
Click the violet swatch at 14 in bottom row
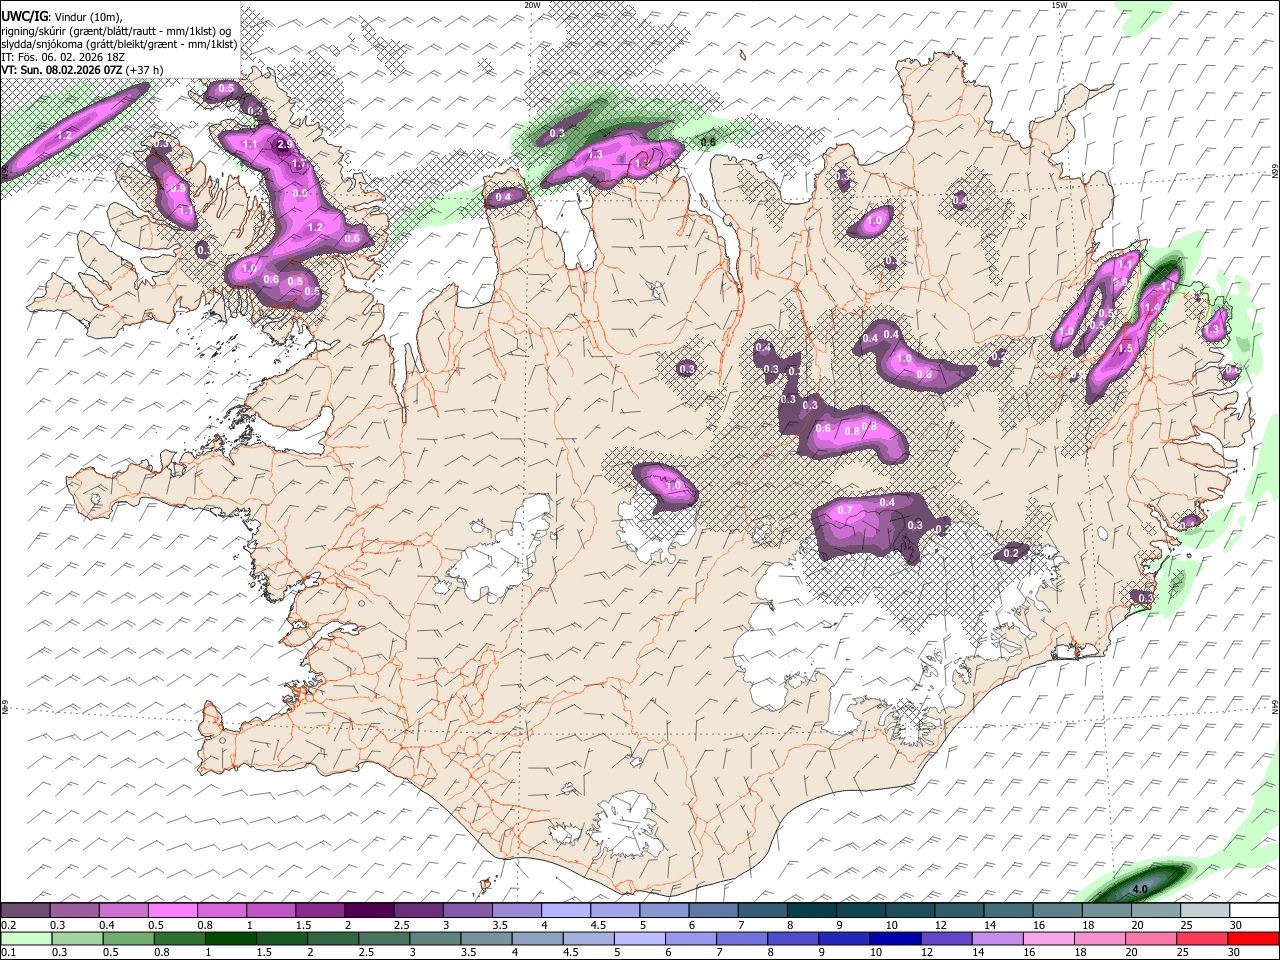[x=997, y=939]
